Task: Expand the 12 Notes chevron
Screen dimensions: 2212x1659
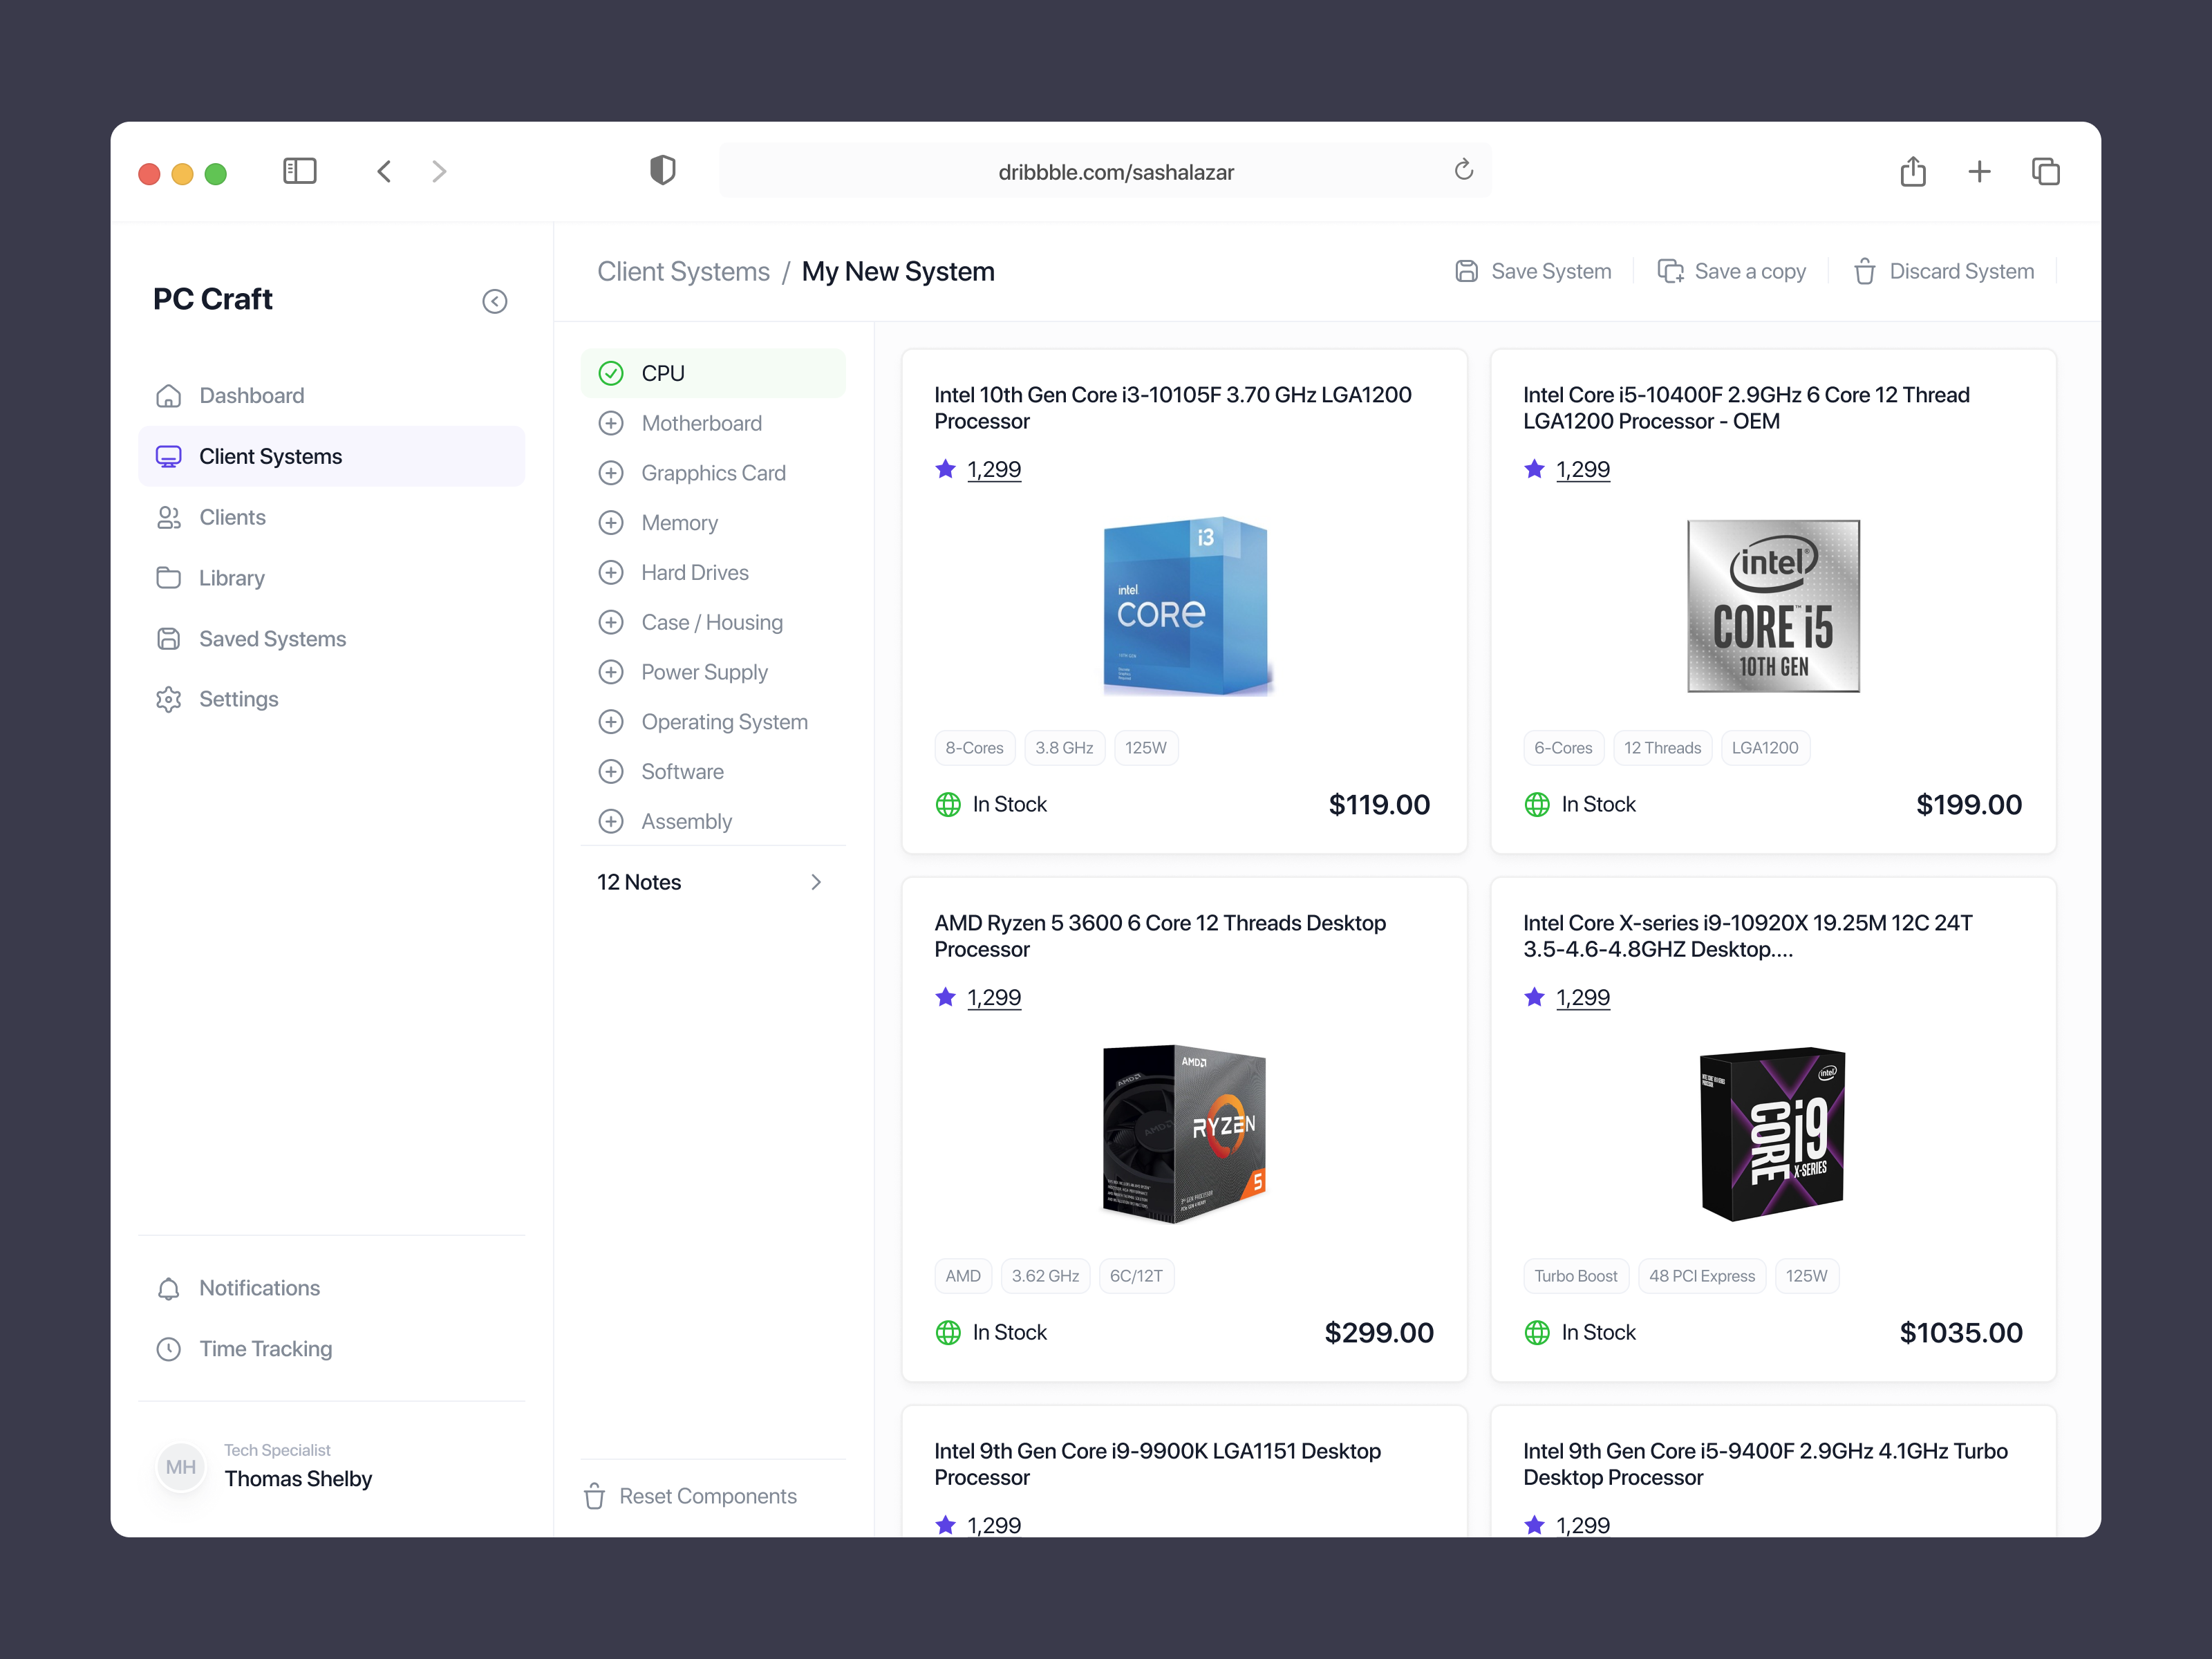Action: pos(816,882)
